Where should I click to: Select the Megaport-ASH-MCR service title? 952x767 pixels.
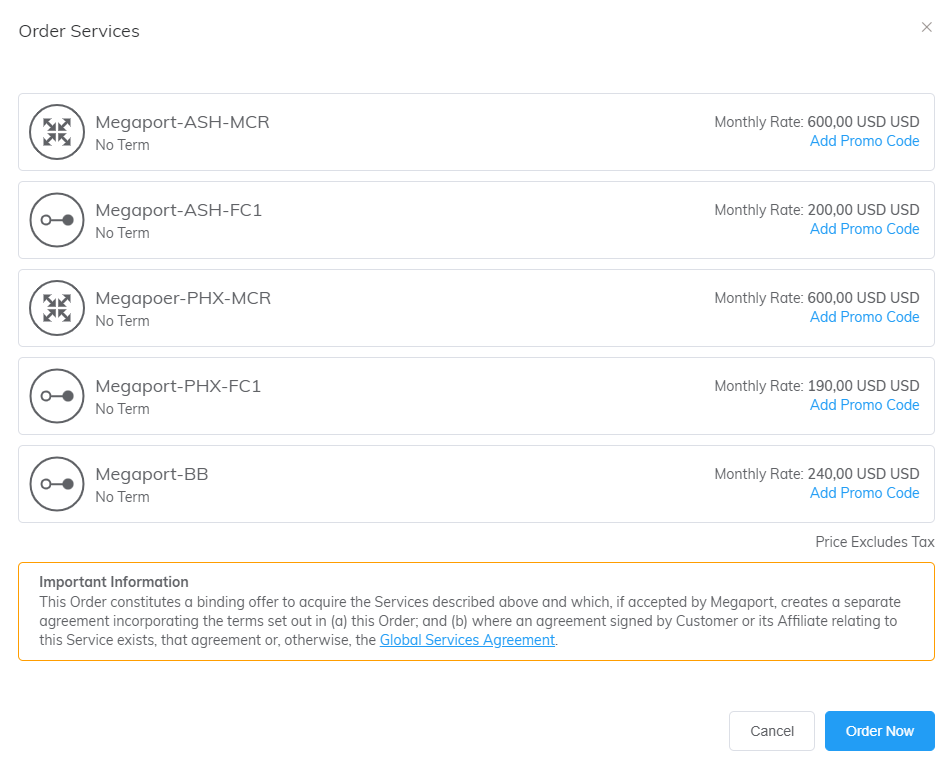point(182,122)
